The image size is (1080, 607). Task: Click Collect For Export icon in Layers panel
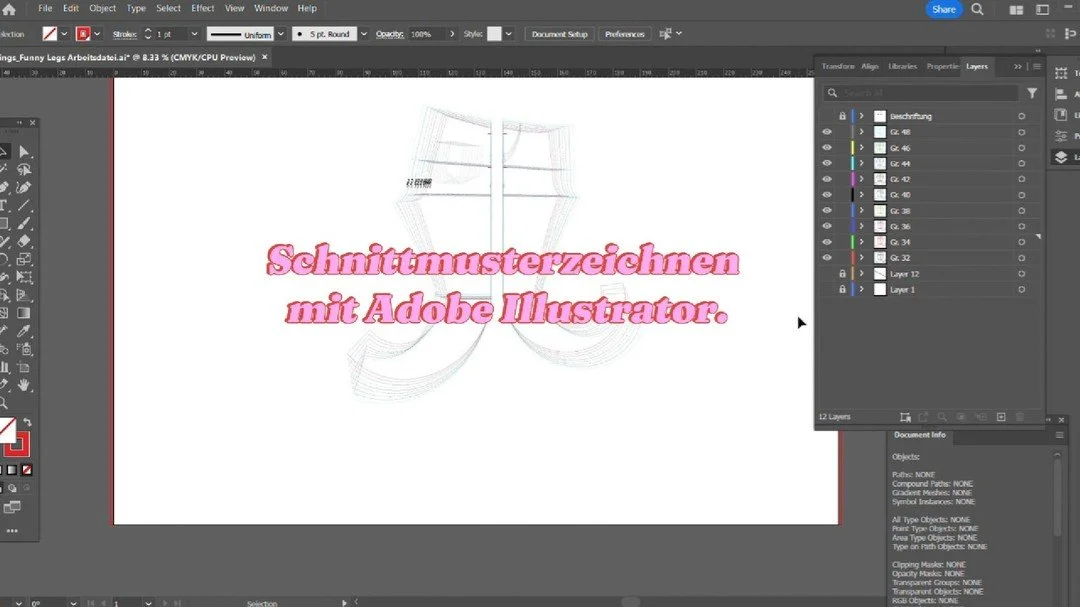923,417
